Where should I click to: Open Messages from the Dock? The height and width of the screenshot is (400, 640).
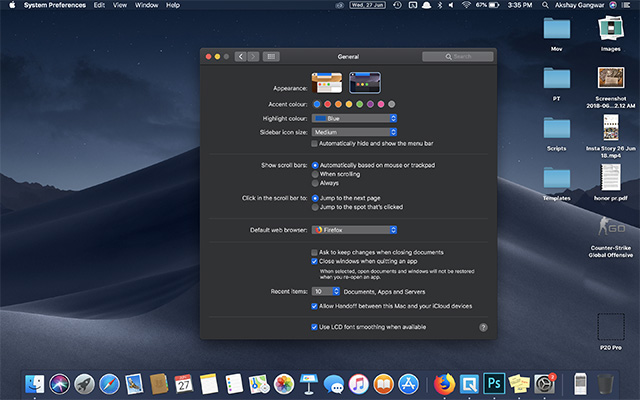point(333,384)
